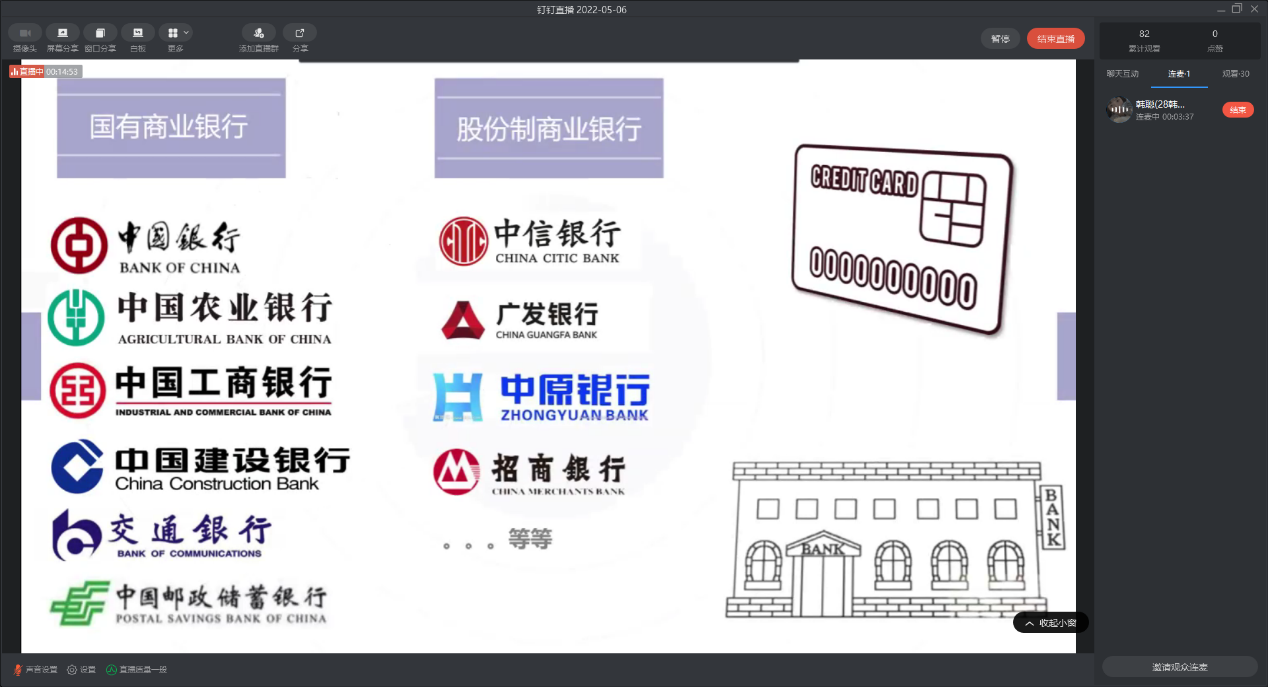Screen dimensions: 1268x687
Task: Open sound settings (声音设置)
Action: click(36, 669)
